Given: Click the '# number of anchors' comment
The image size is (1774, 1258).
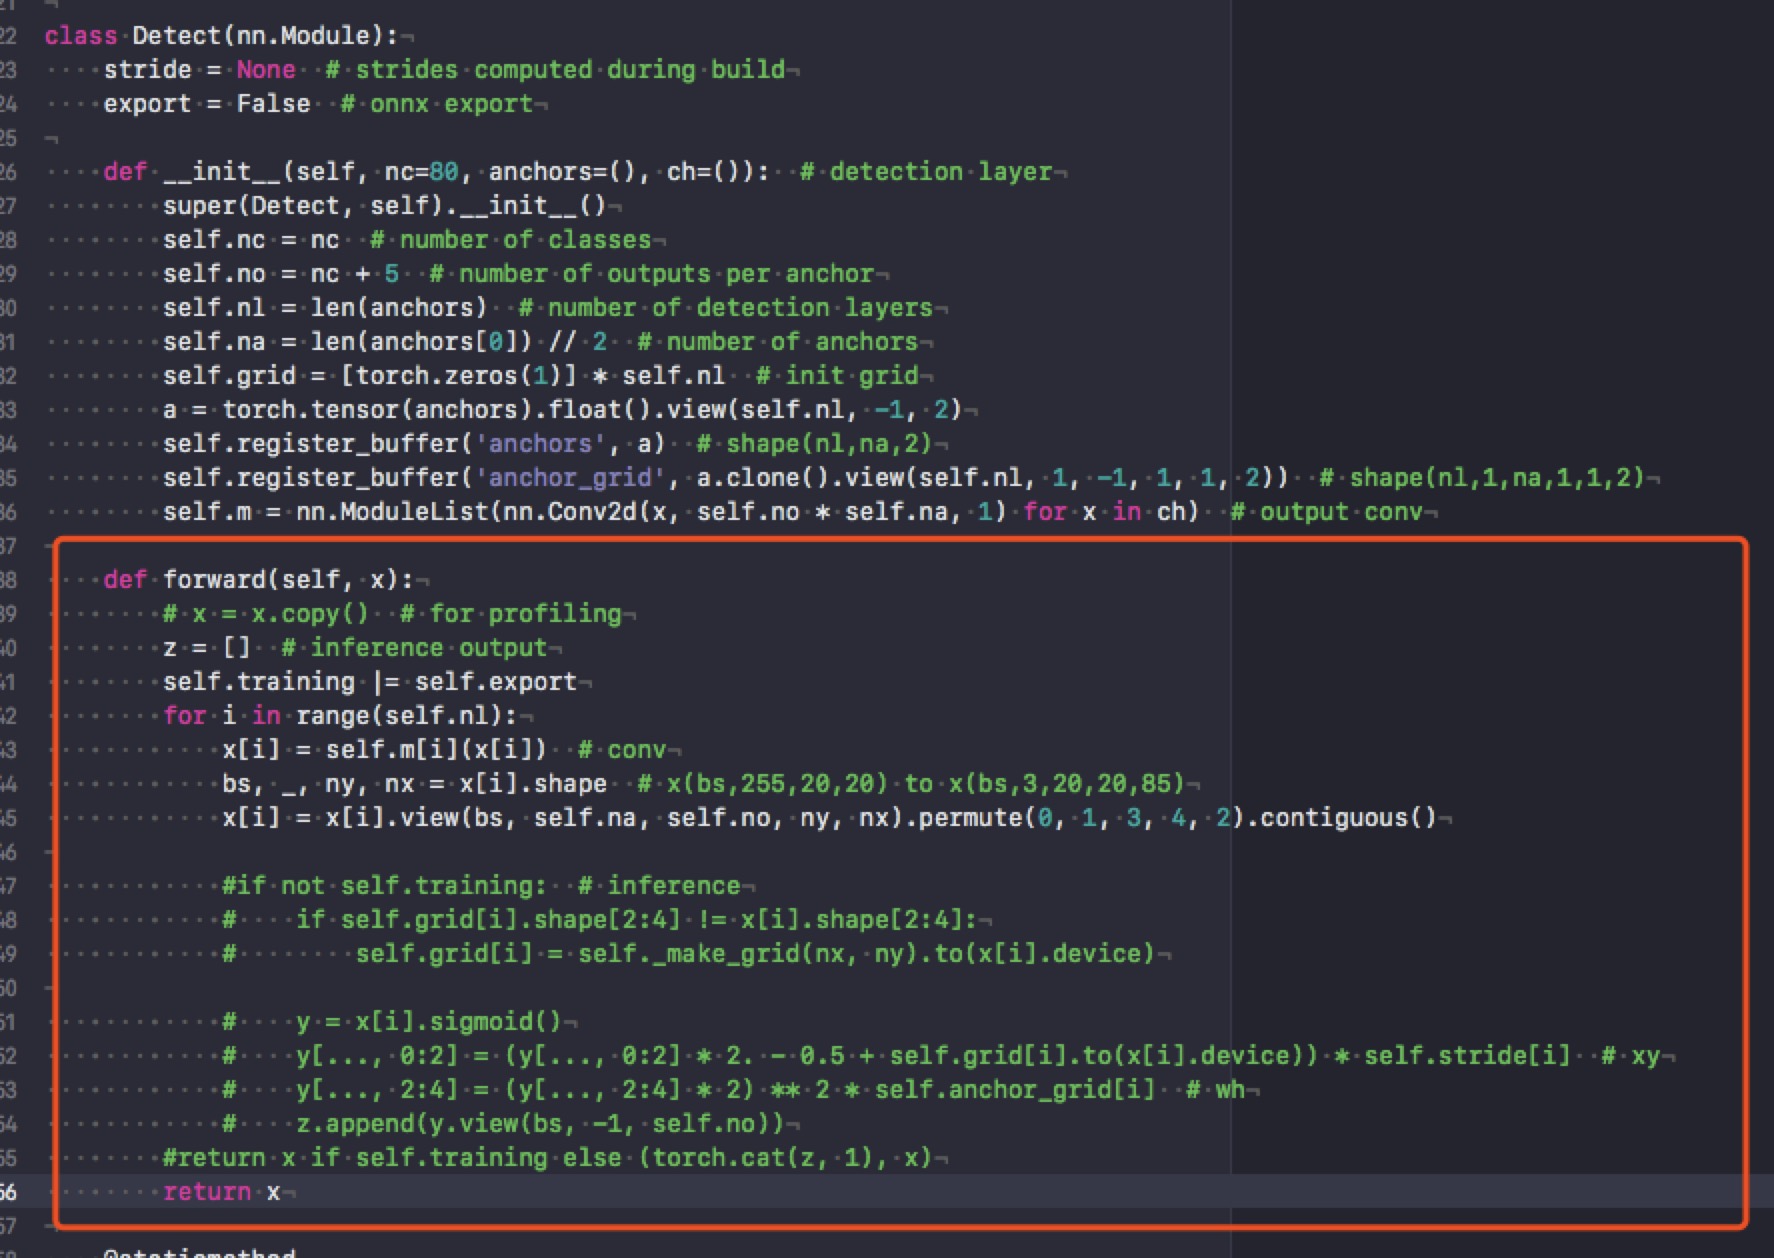Looking at the screenshot, I should [x=778, y=342].
